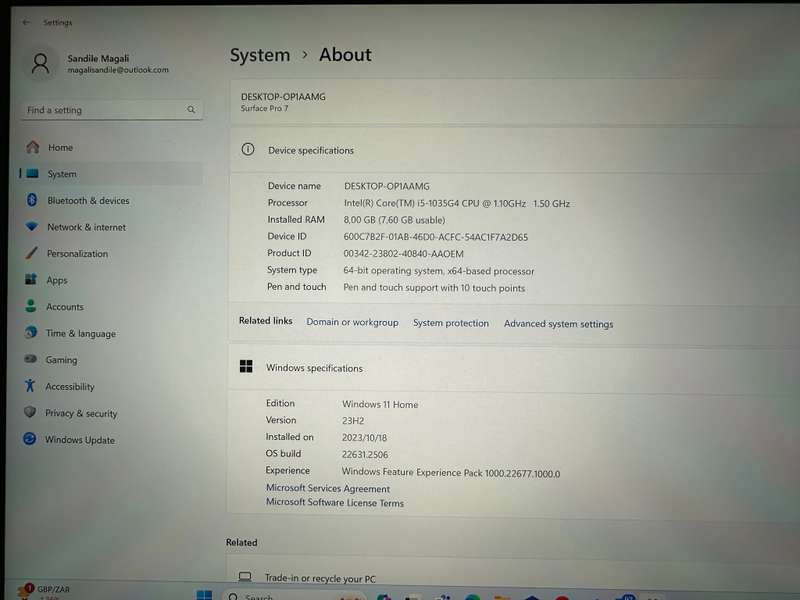Click the Bluetooth & devices icon
Screen dimensions: 800x600
pyautogui.click(x=32, y=200)
